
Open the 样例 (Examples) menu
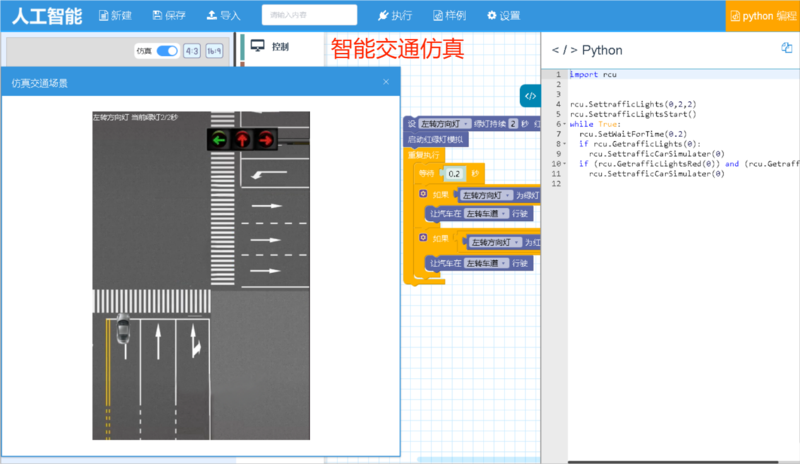449,16
